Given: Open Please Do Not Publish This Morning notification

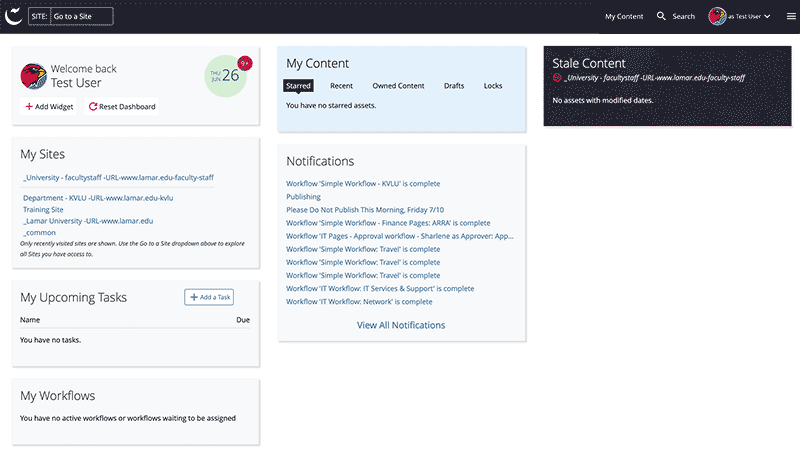Looking at the screenshot, I should pos(365,210).
